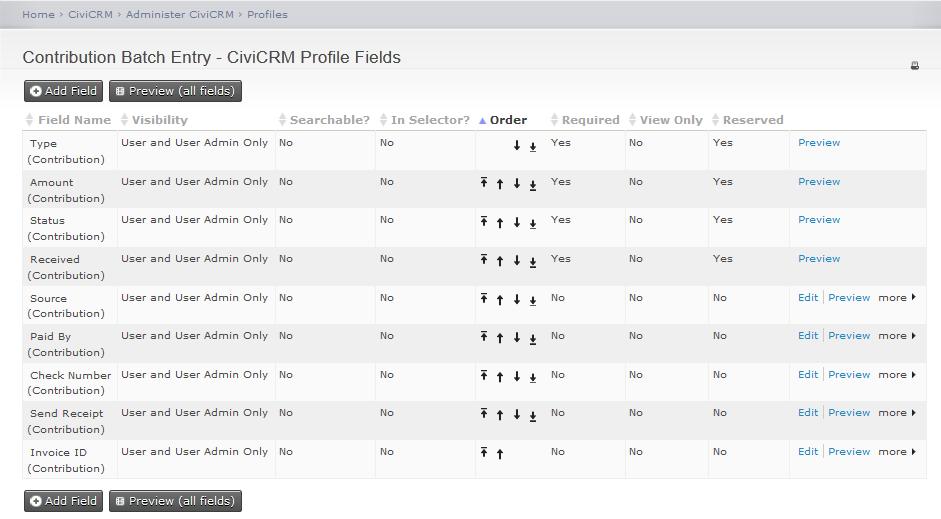
Task: Go to Administer CiviCRM breadcrumb
Action: click(x=179, y=15)
